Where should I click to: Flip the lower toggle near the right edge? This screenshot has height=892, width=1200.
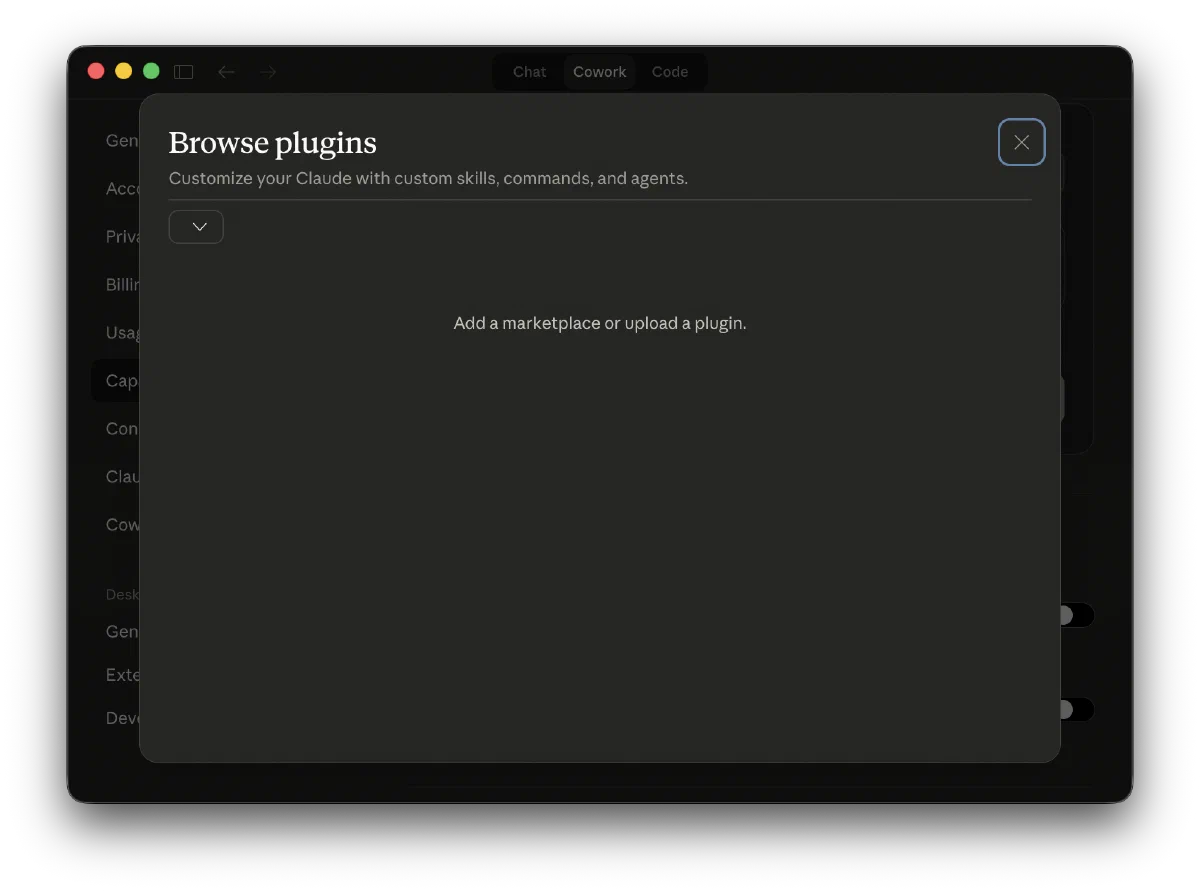[1072, 710]
